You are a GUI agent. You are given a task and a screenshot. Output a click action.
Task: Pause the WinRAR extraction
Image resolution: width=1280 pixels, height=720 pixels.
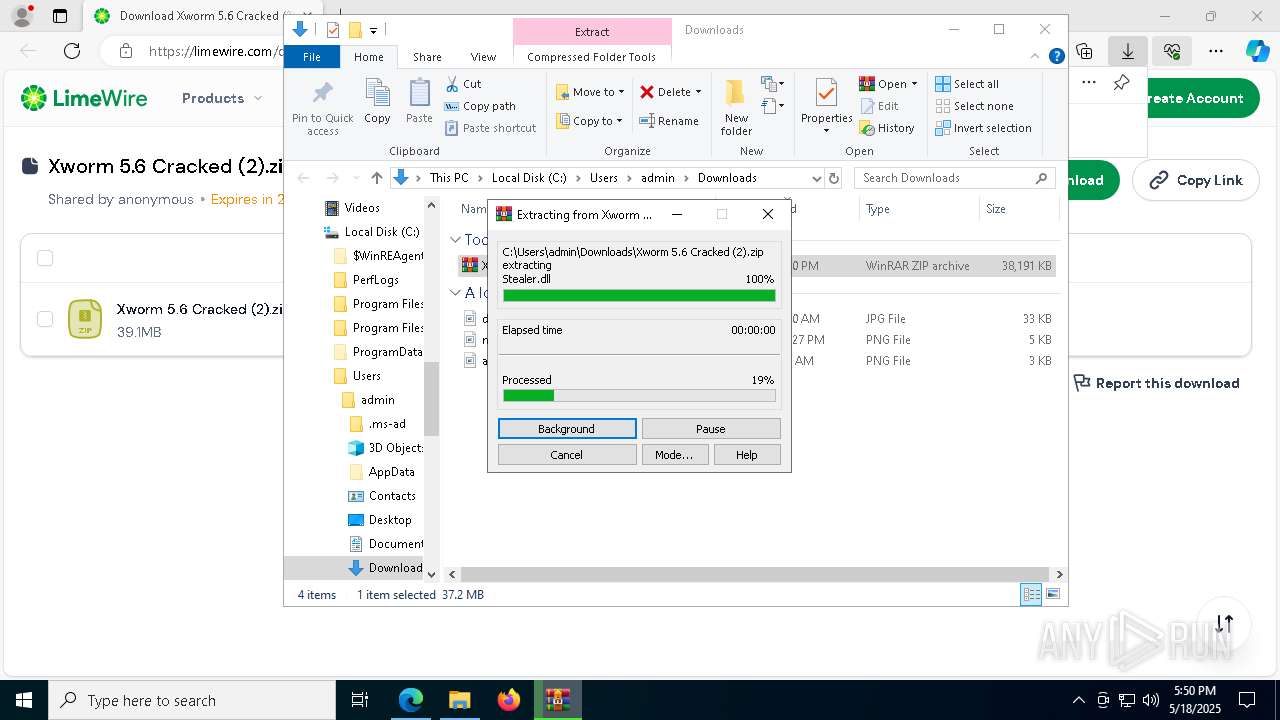711,429
